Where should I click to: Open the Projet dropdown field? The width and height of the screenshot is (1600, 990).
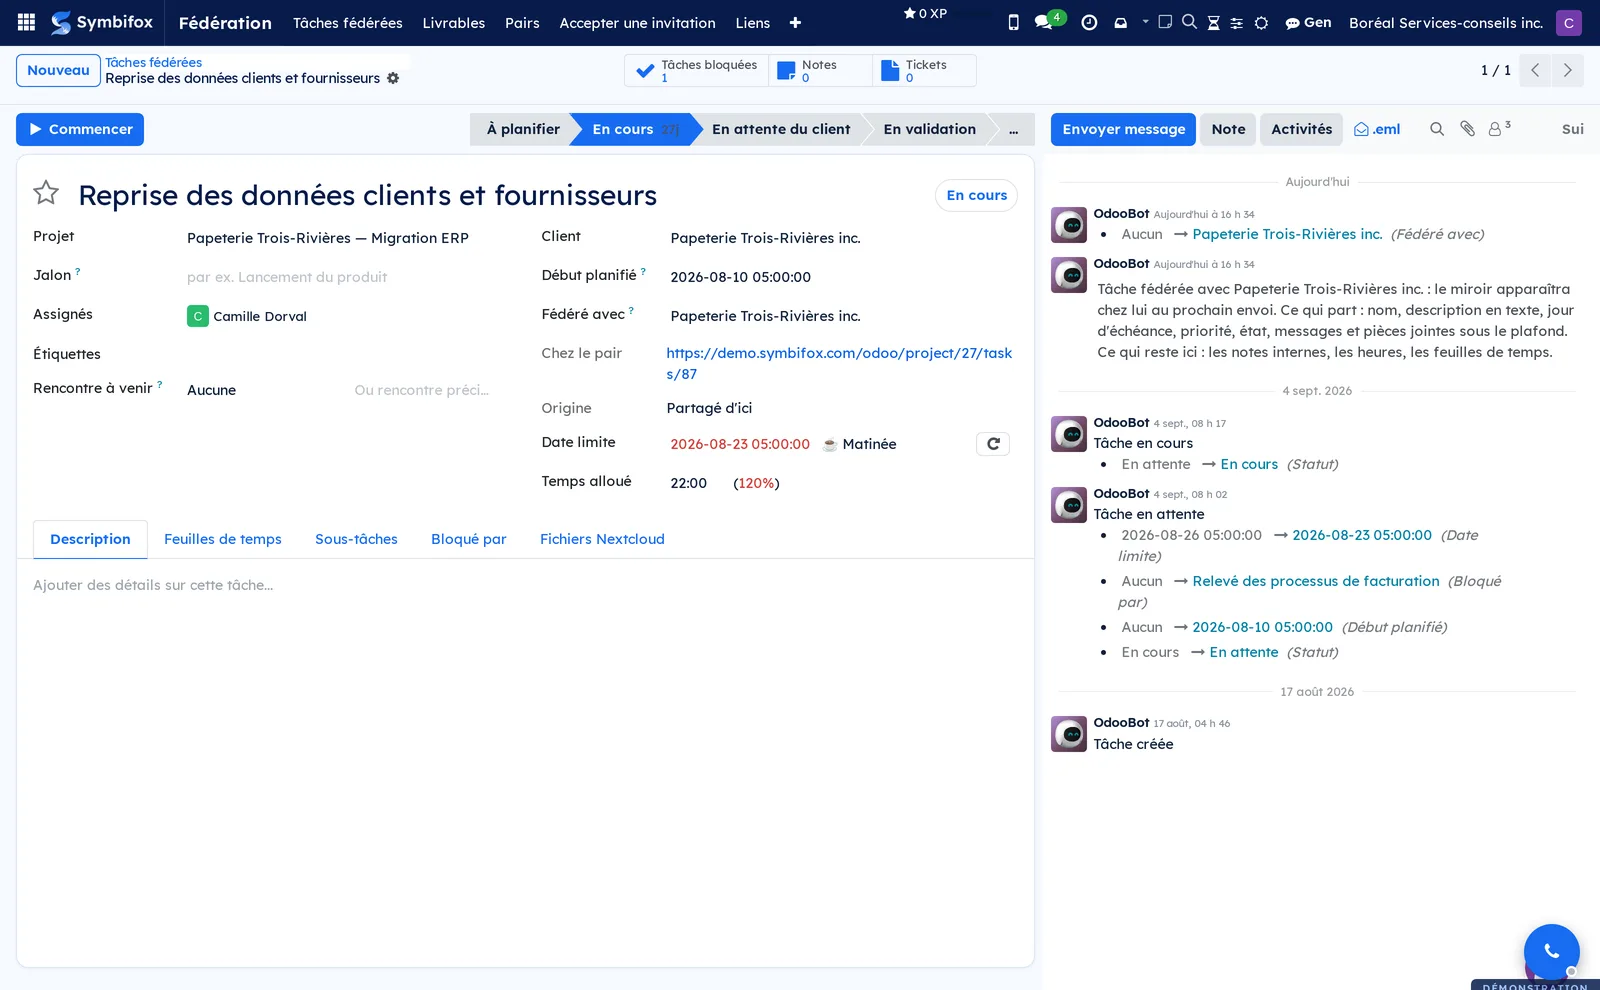[x=339, y=238]
